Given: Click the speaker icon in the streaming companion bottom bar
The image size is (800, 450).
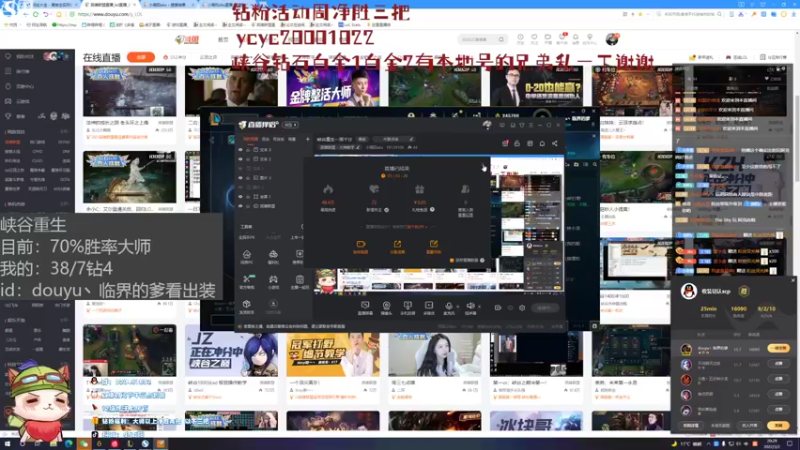Looking at the screenshot, I should pos(470,307).
